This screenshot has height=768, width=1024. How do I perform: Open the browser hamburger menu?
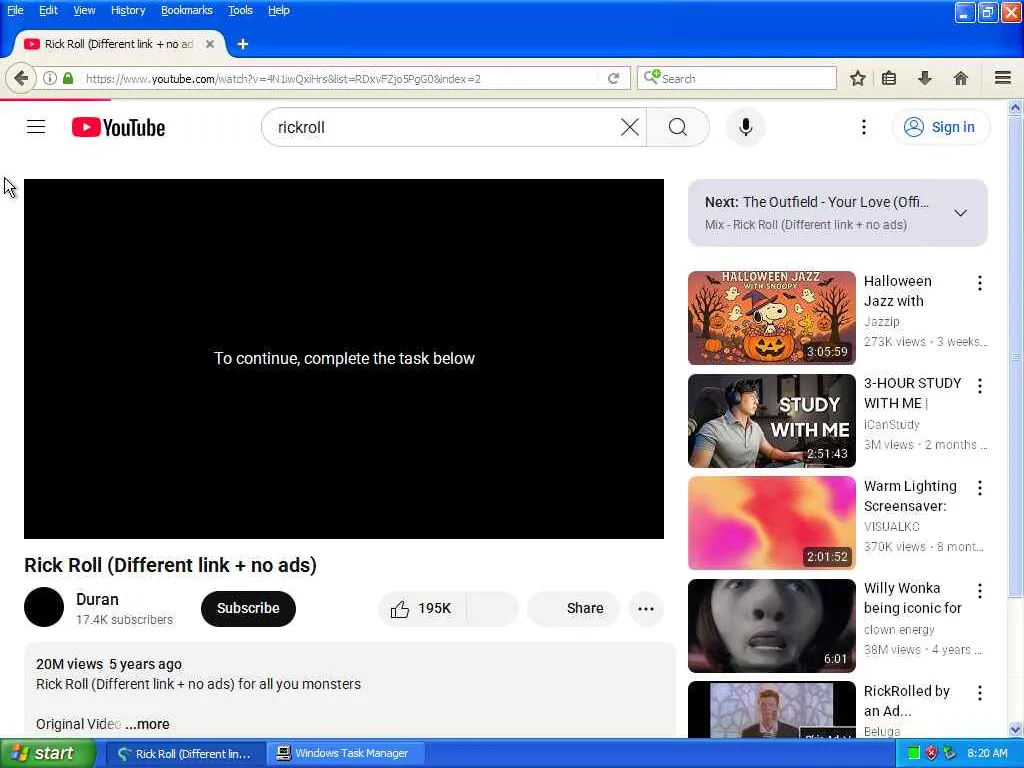click(x=1003, y=78)
